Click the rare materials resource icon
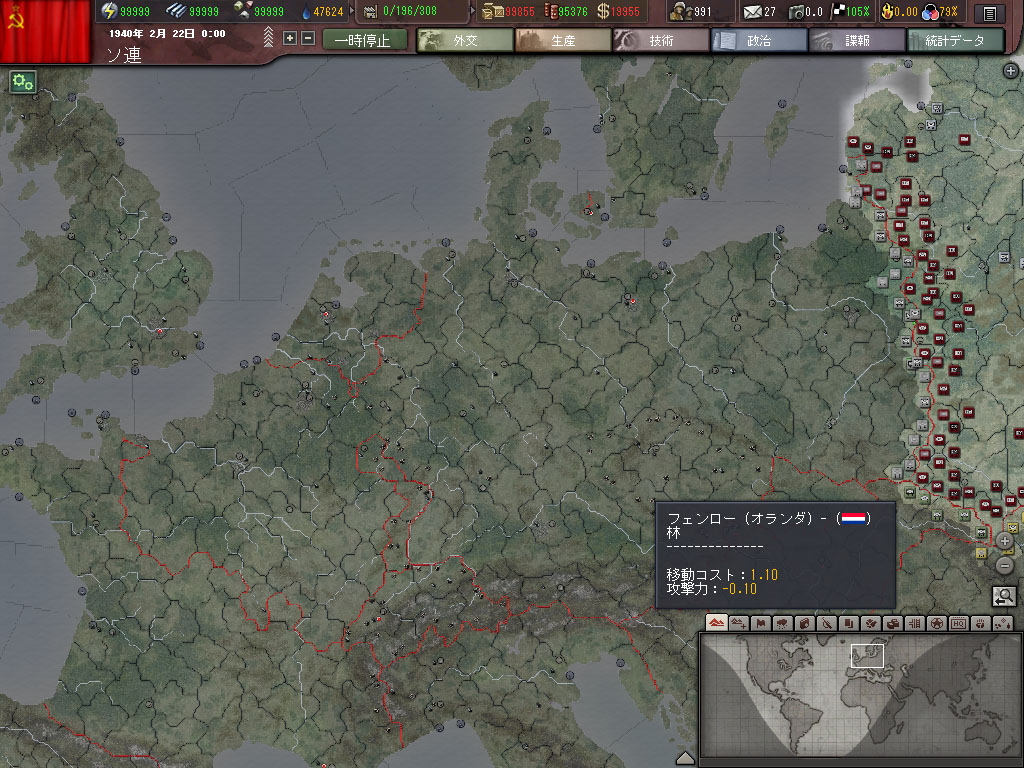The width and height of the screenshot is (1024, 768). [243, 10]
